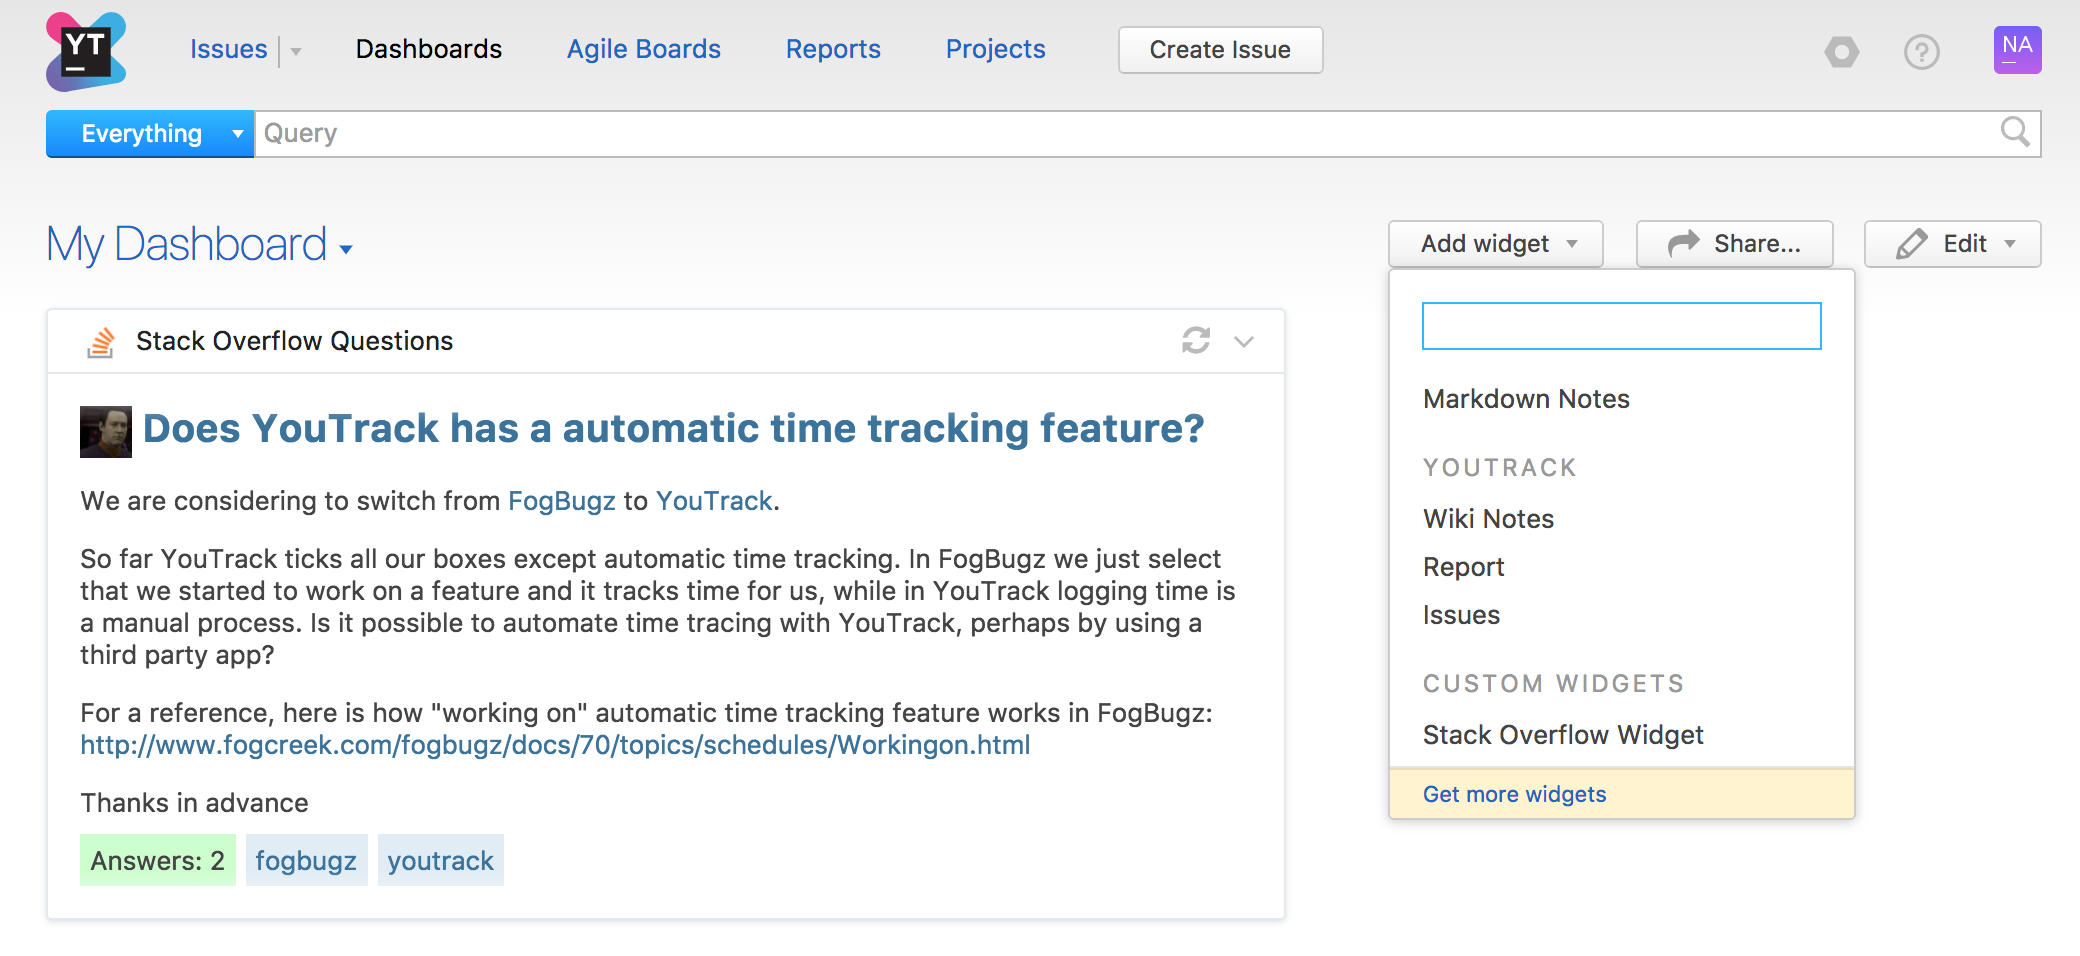Toggle the Add widget dropdown
Screen dimensions: 2080x956
click(1495, 244)
